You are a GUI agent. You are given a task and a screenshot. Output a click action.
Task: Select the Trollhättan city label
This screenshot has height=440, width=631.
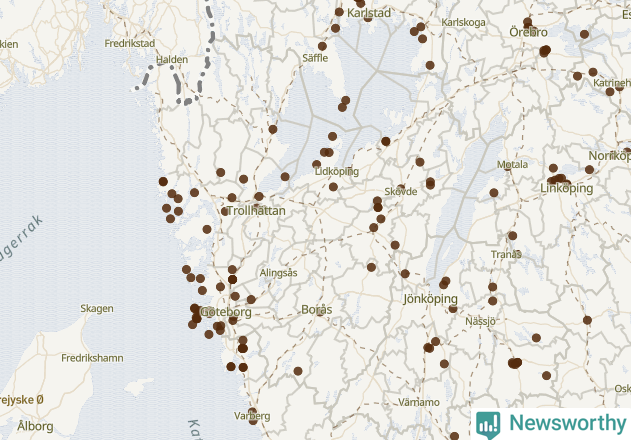256,211
